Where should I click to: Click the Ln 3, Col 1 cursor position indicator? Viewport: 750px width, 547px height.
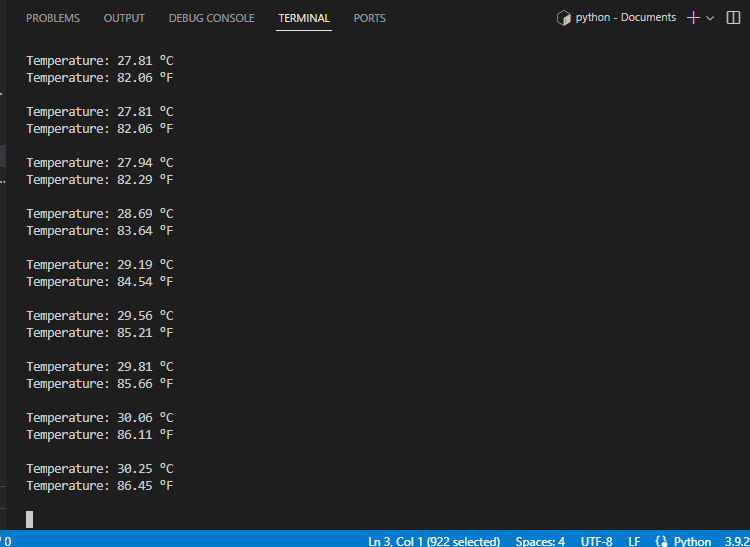[x=434, y=541]
